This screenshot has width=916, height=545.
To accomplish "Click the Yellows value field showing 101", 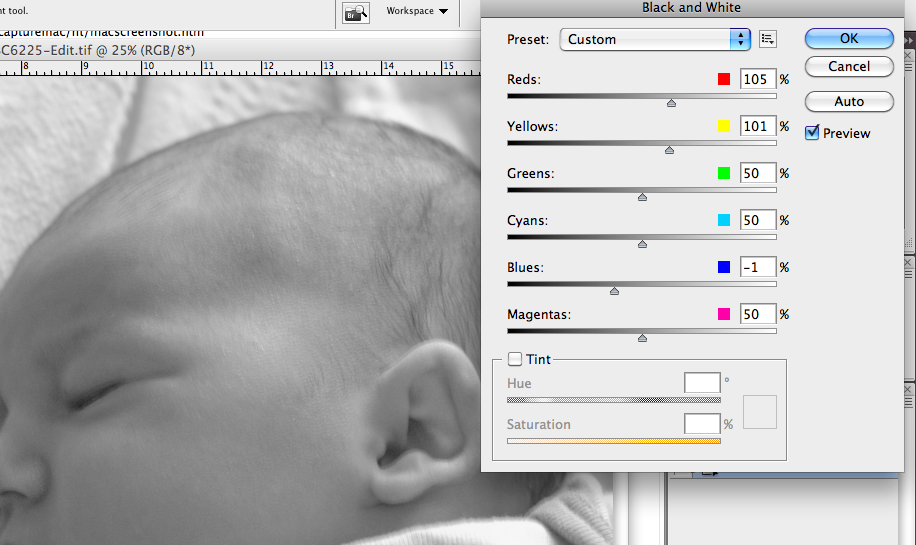I will (x=758, y=126).
